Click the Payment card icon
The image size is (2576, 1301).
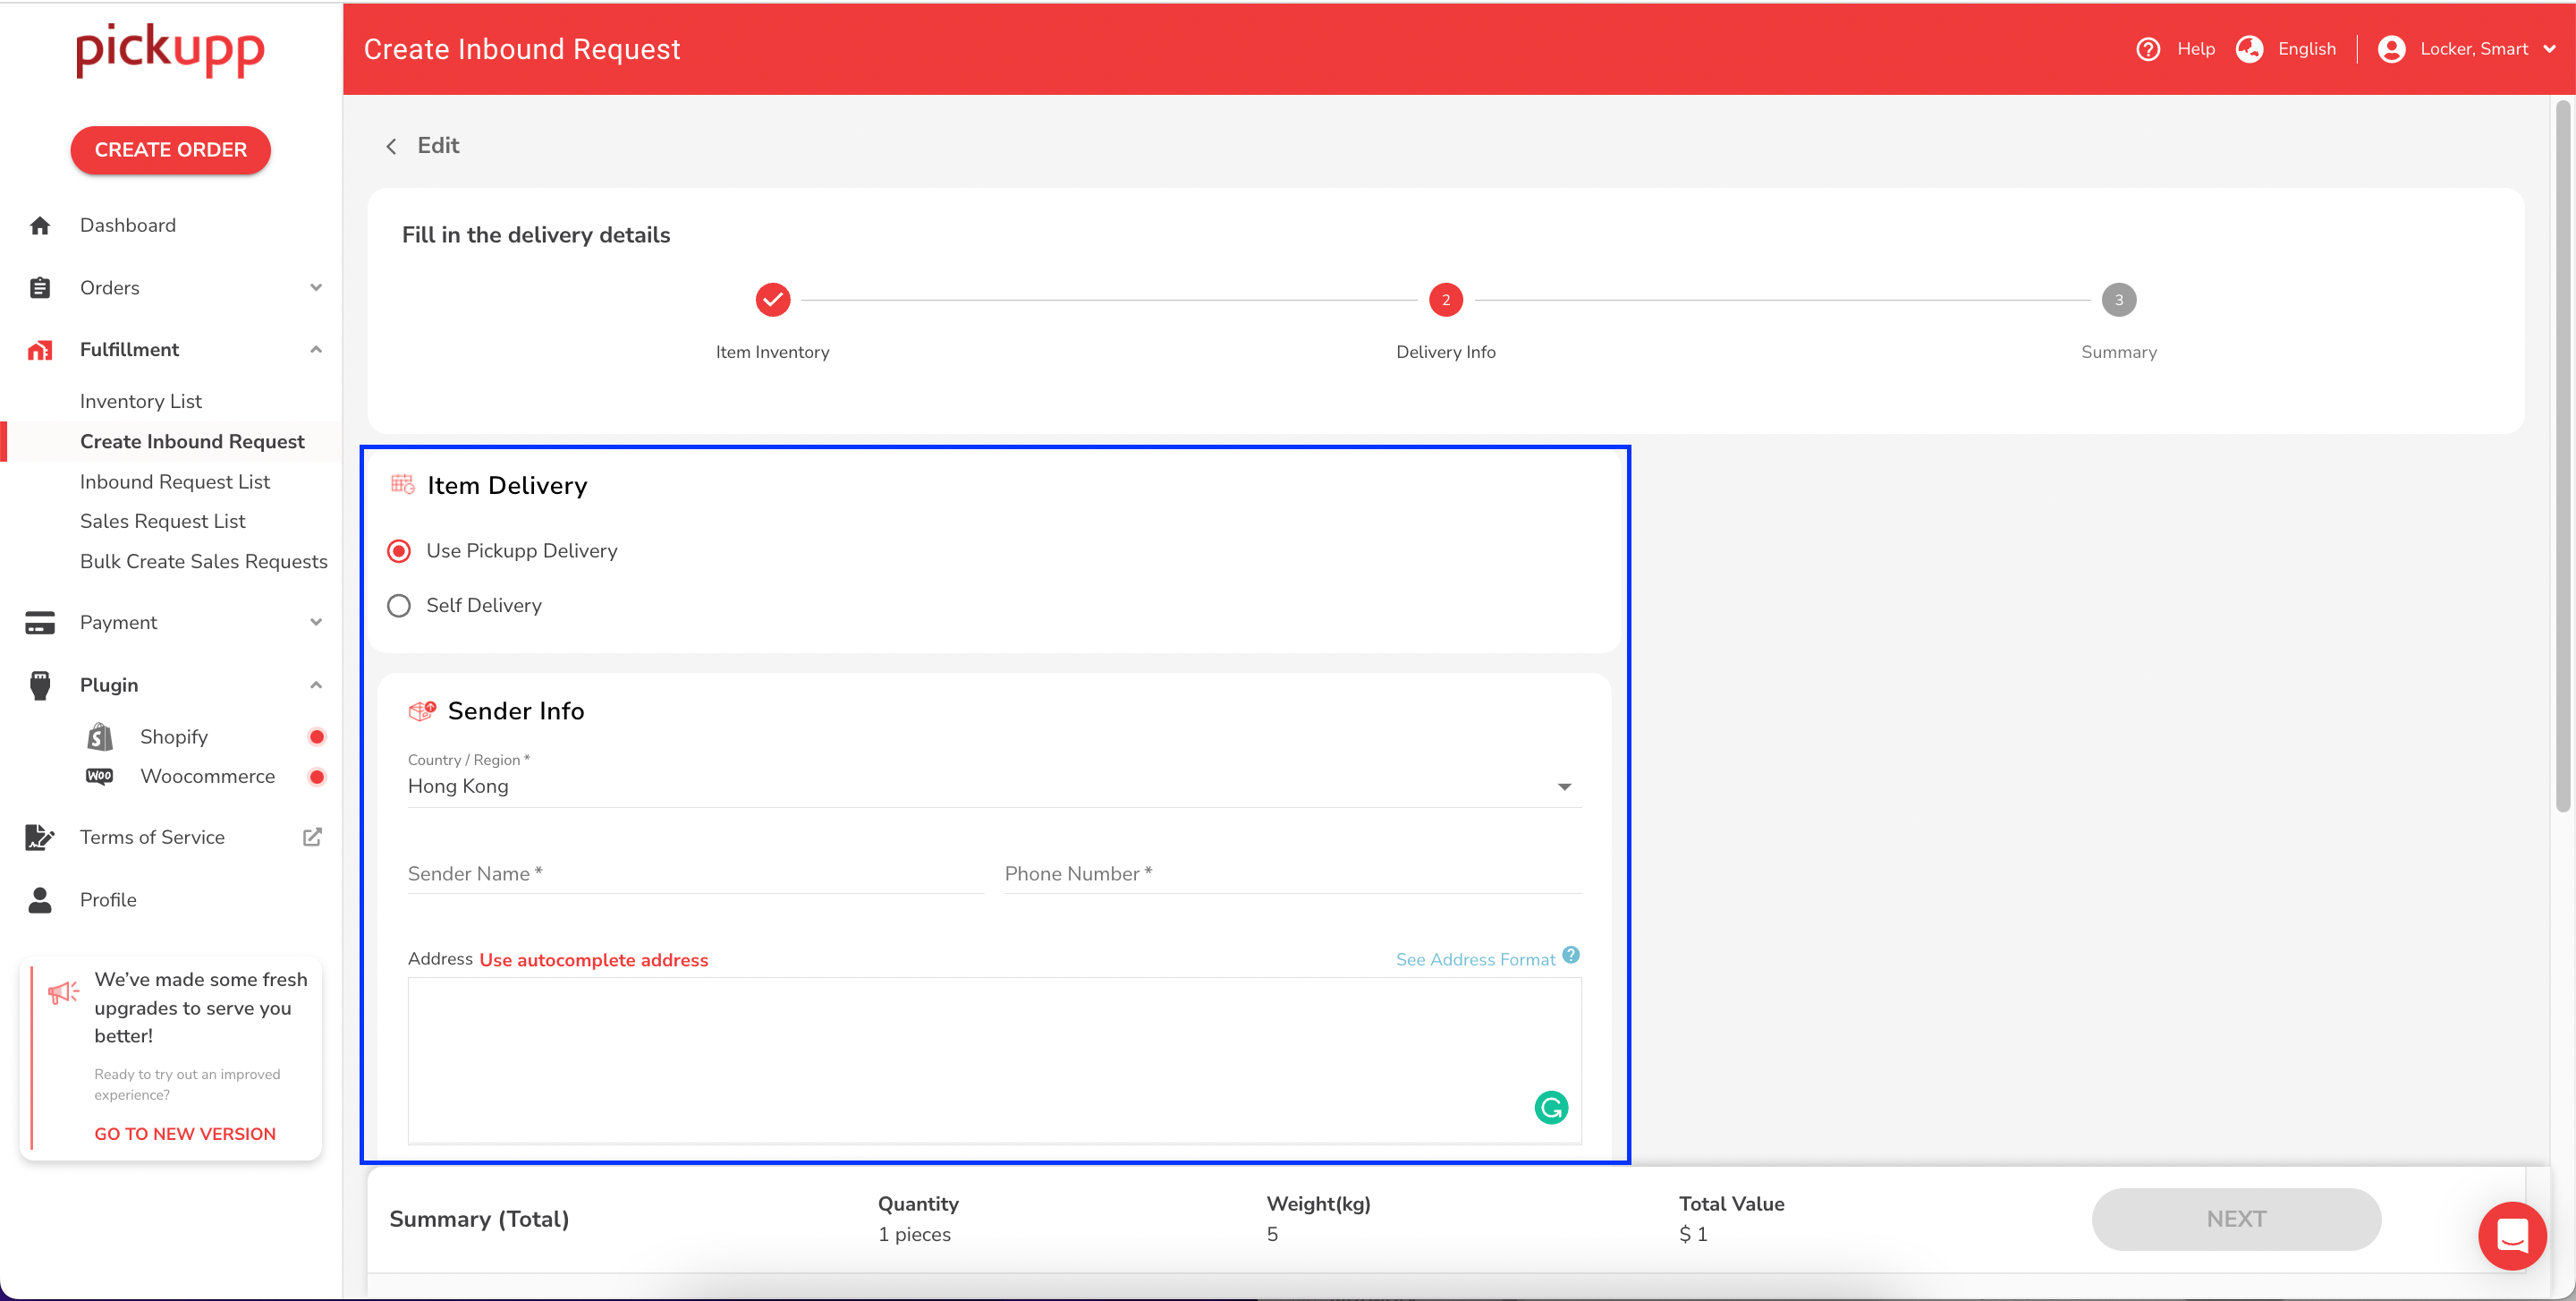[40, 622]
